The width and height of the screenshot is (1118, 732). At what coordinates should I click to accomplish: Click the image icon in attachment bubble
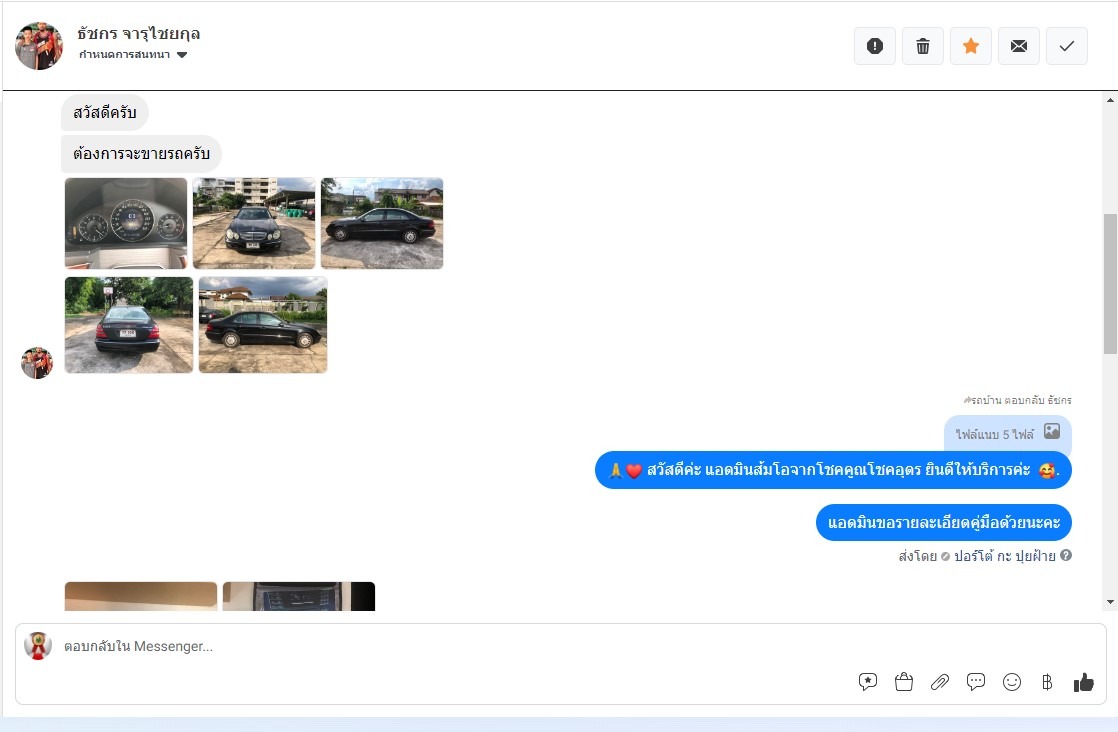[x=1052, y=431]
